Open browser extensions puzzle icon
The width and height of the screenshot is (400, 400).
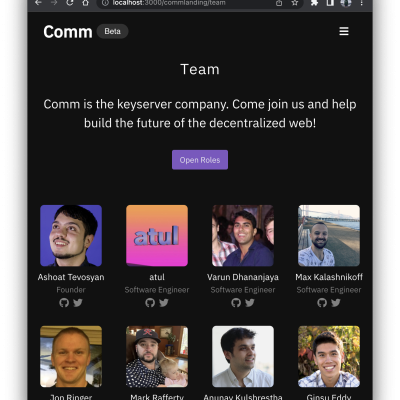tap(314, 3)
